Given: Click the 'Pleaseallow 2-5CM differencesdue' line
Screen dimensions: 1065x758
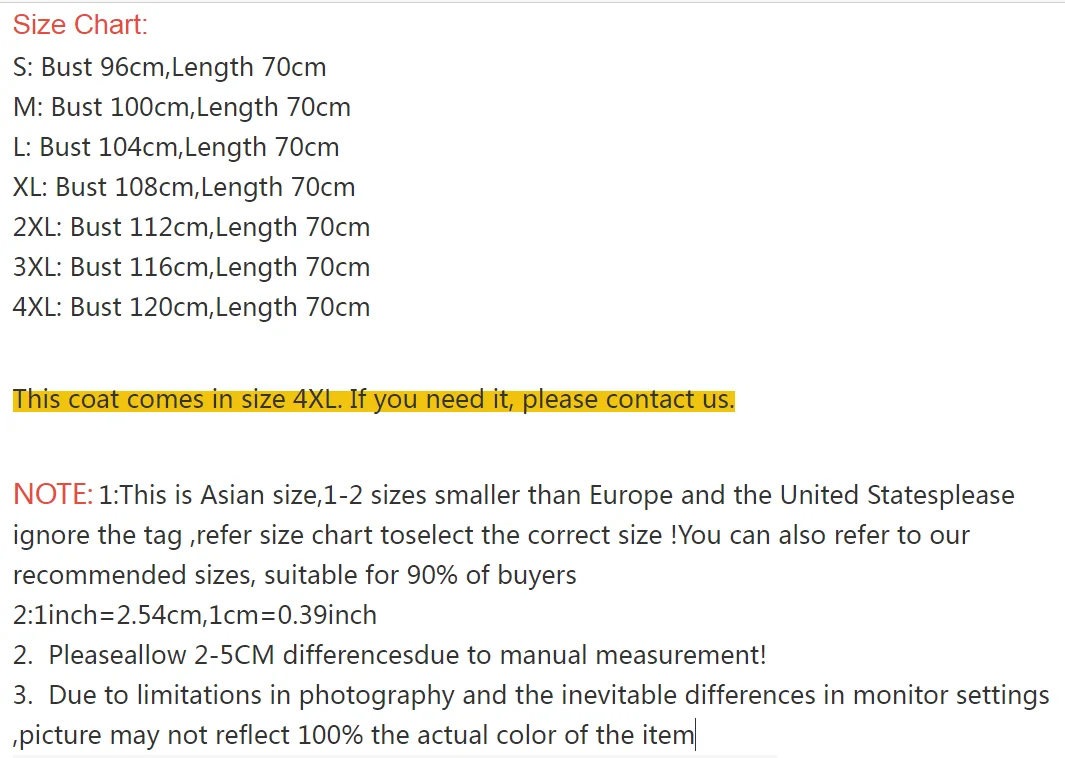Looking at the screenshot, I should (x=390, y=655).
